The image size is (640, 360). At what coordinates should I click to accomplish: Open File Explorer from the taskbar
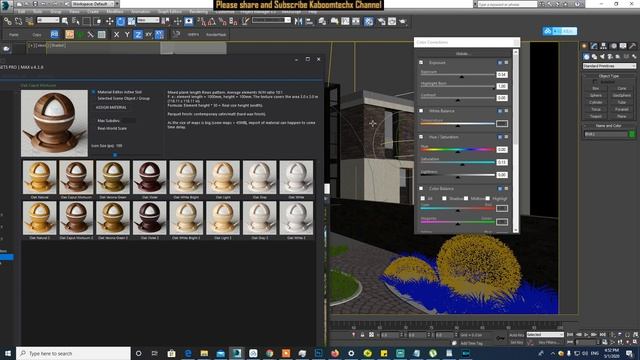click(204, 353)
